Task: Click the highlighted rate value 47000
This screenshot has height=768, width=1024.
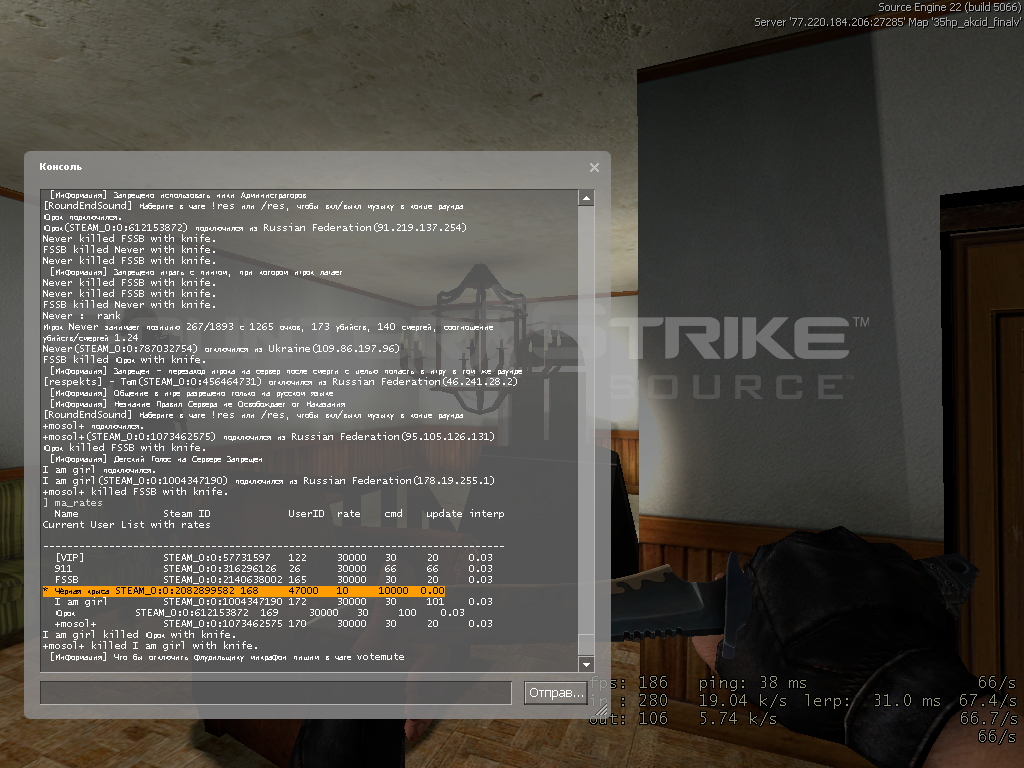Action: coord(304,591)
